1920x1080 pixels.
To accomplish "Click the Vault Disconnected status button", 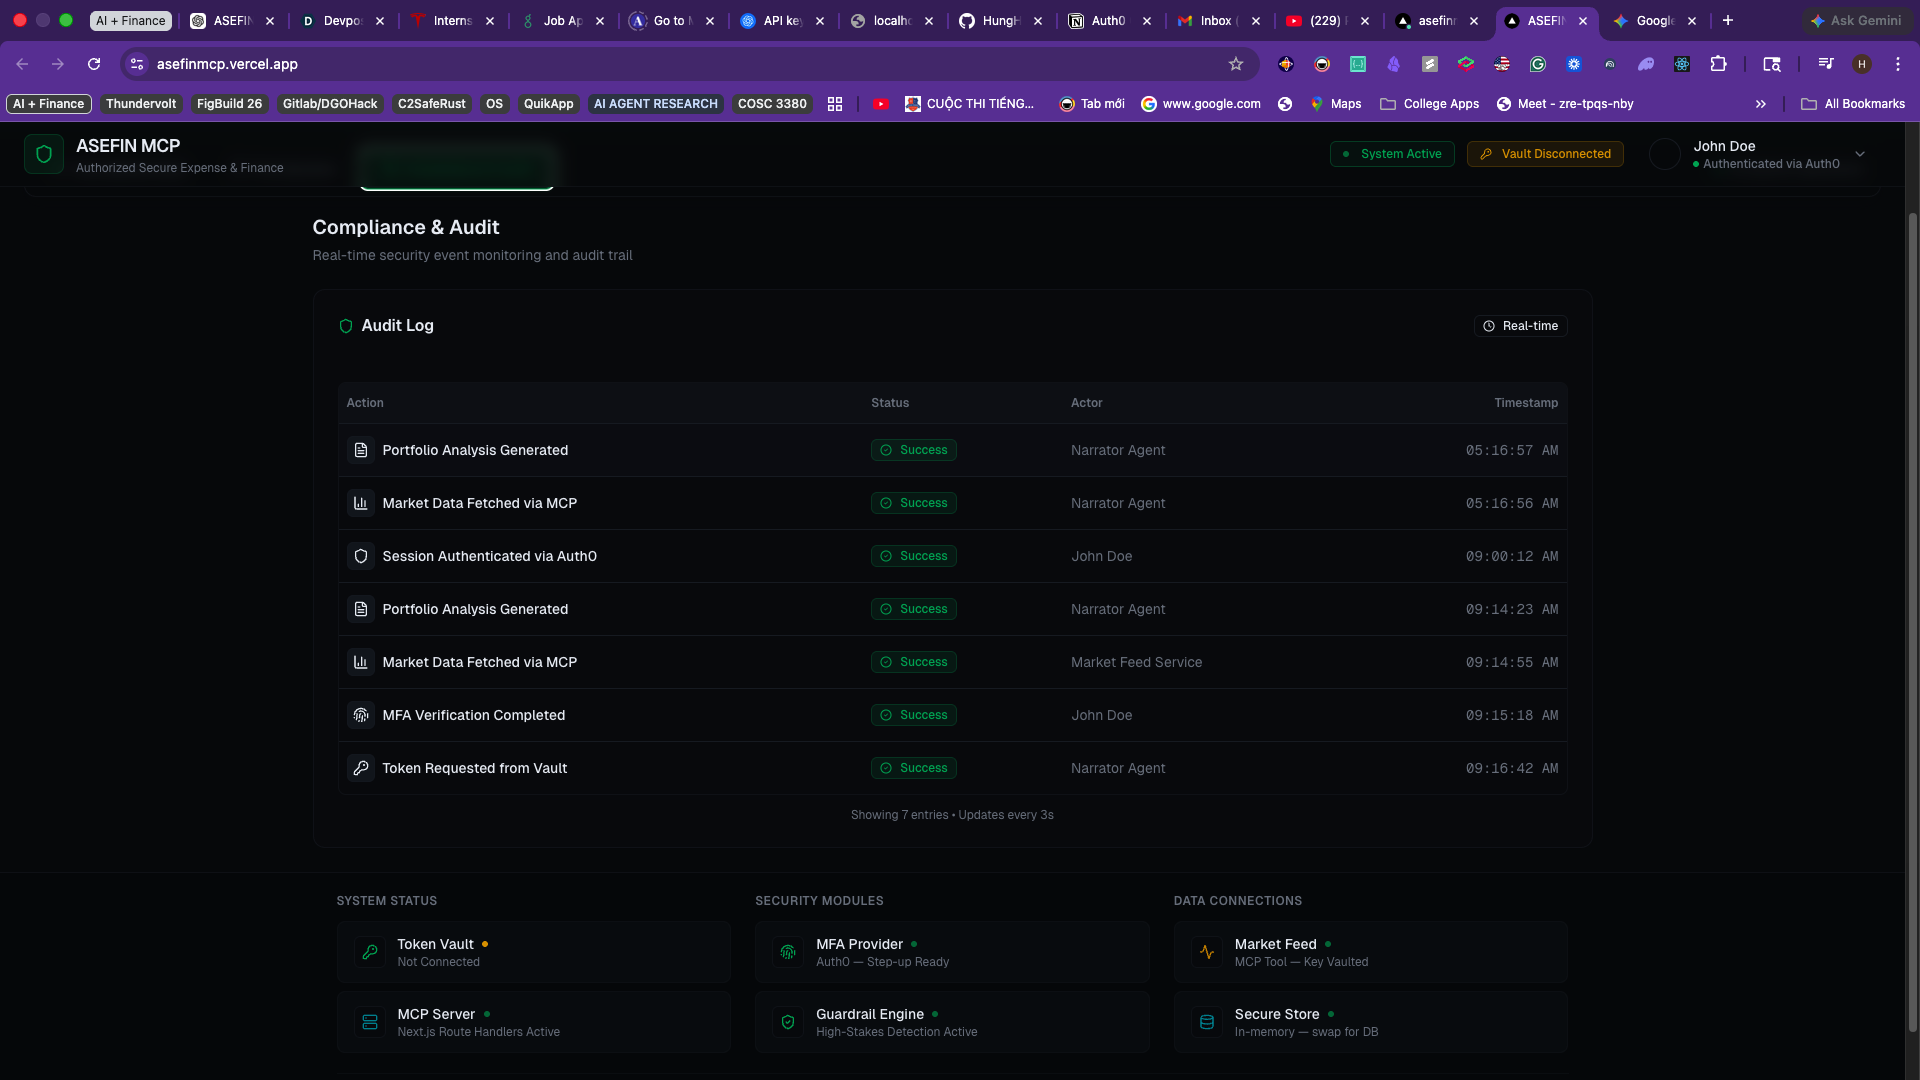I will pyautogui.click(x=1545, y=154).
